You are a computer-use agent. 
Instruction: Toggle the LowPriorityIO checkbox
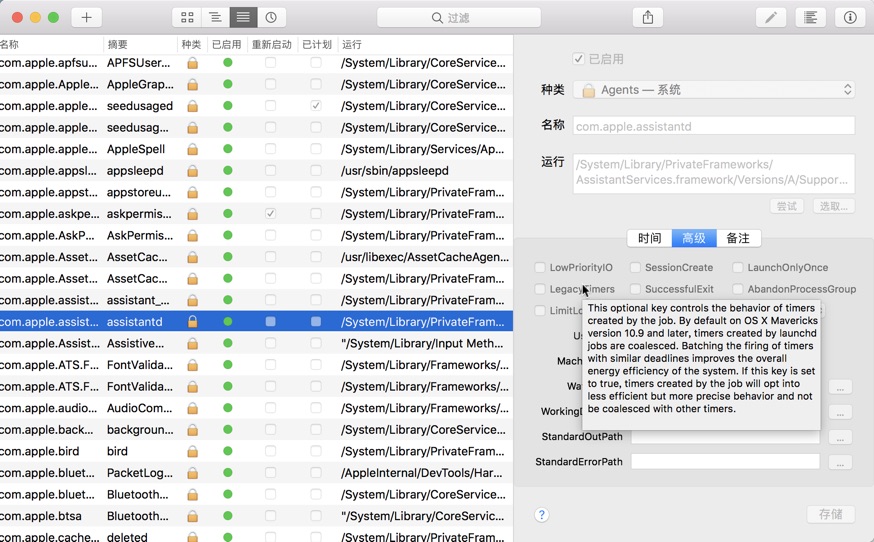pos(540,268)
